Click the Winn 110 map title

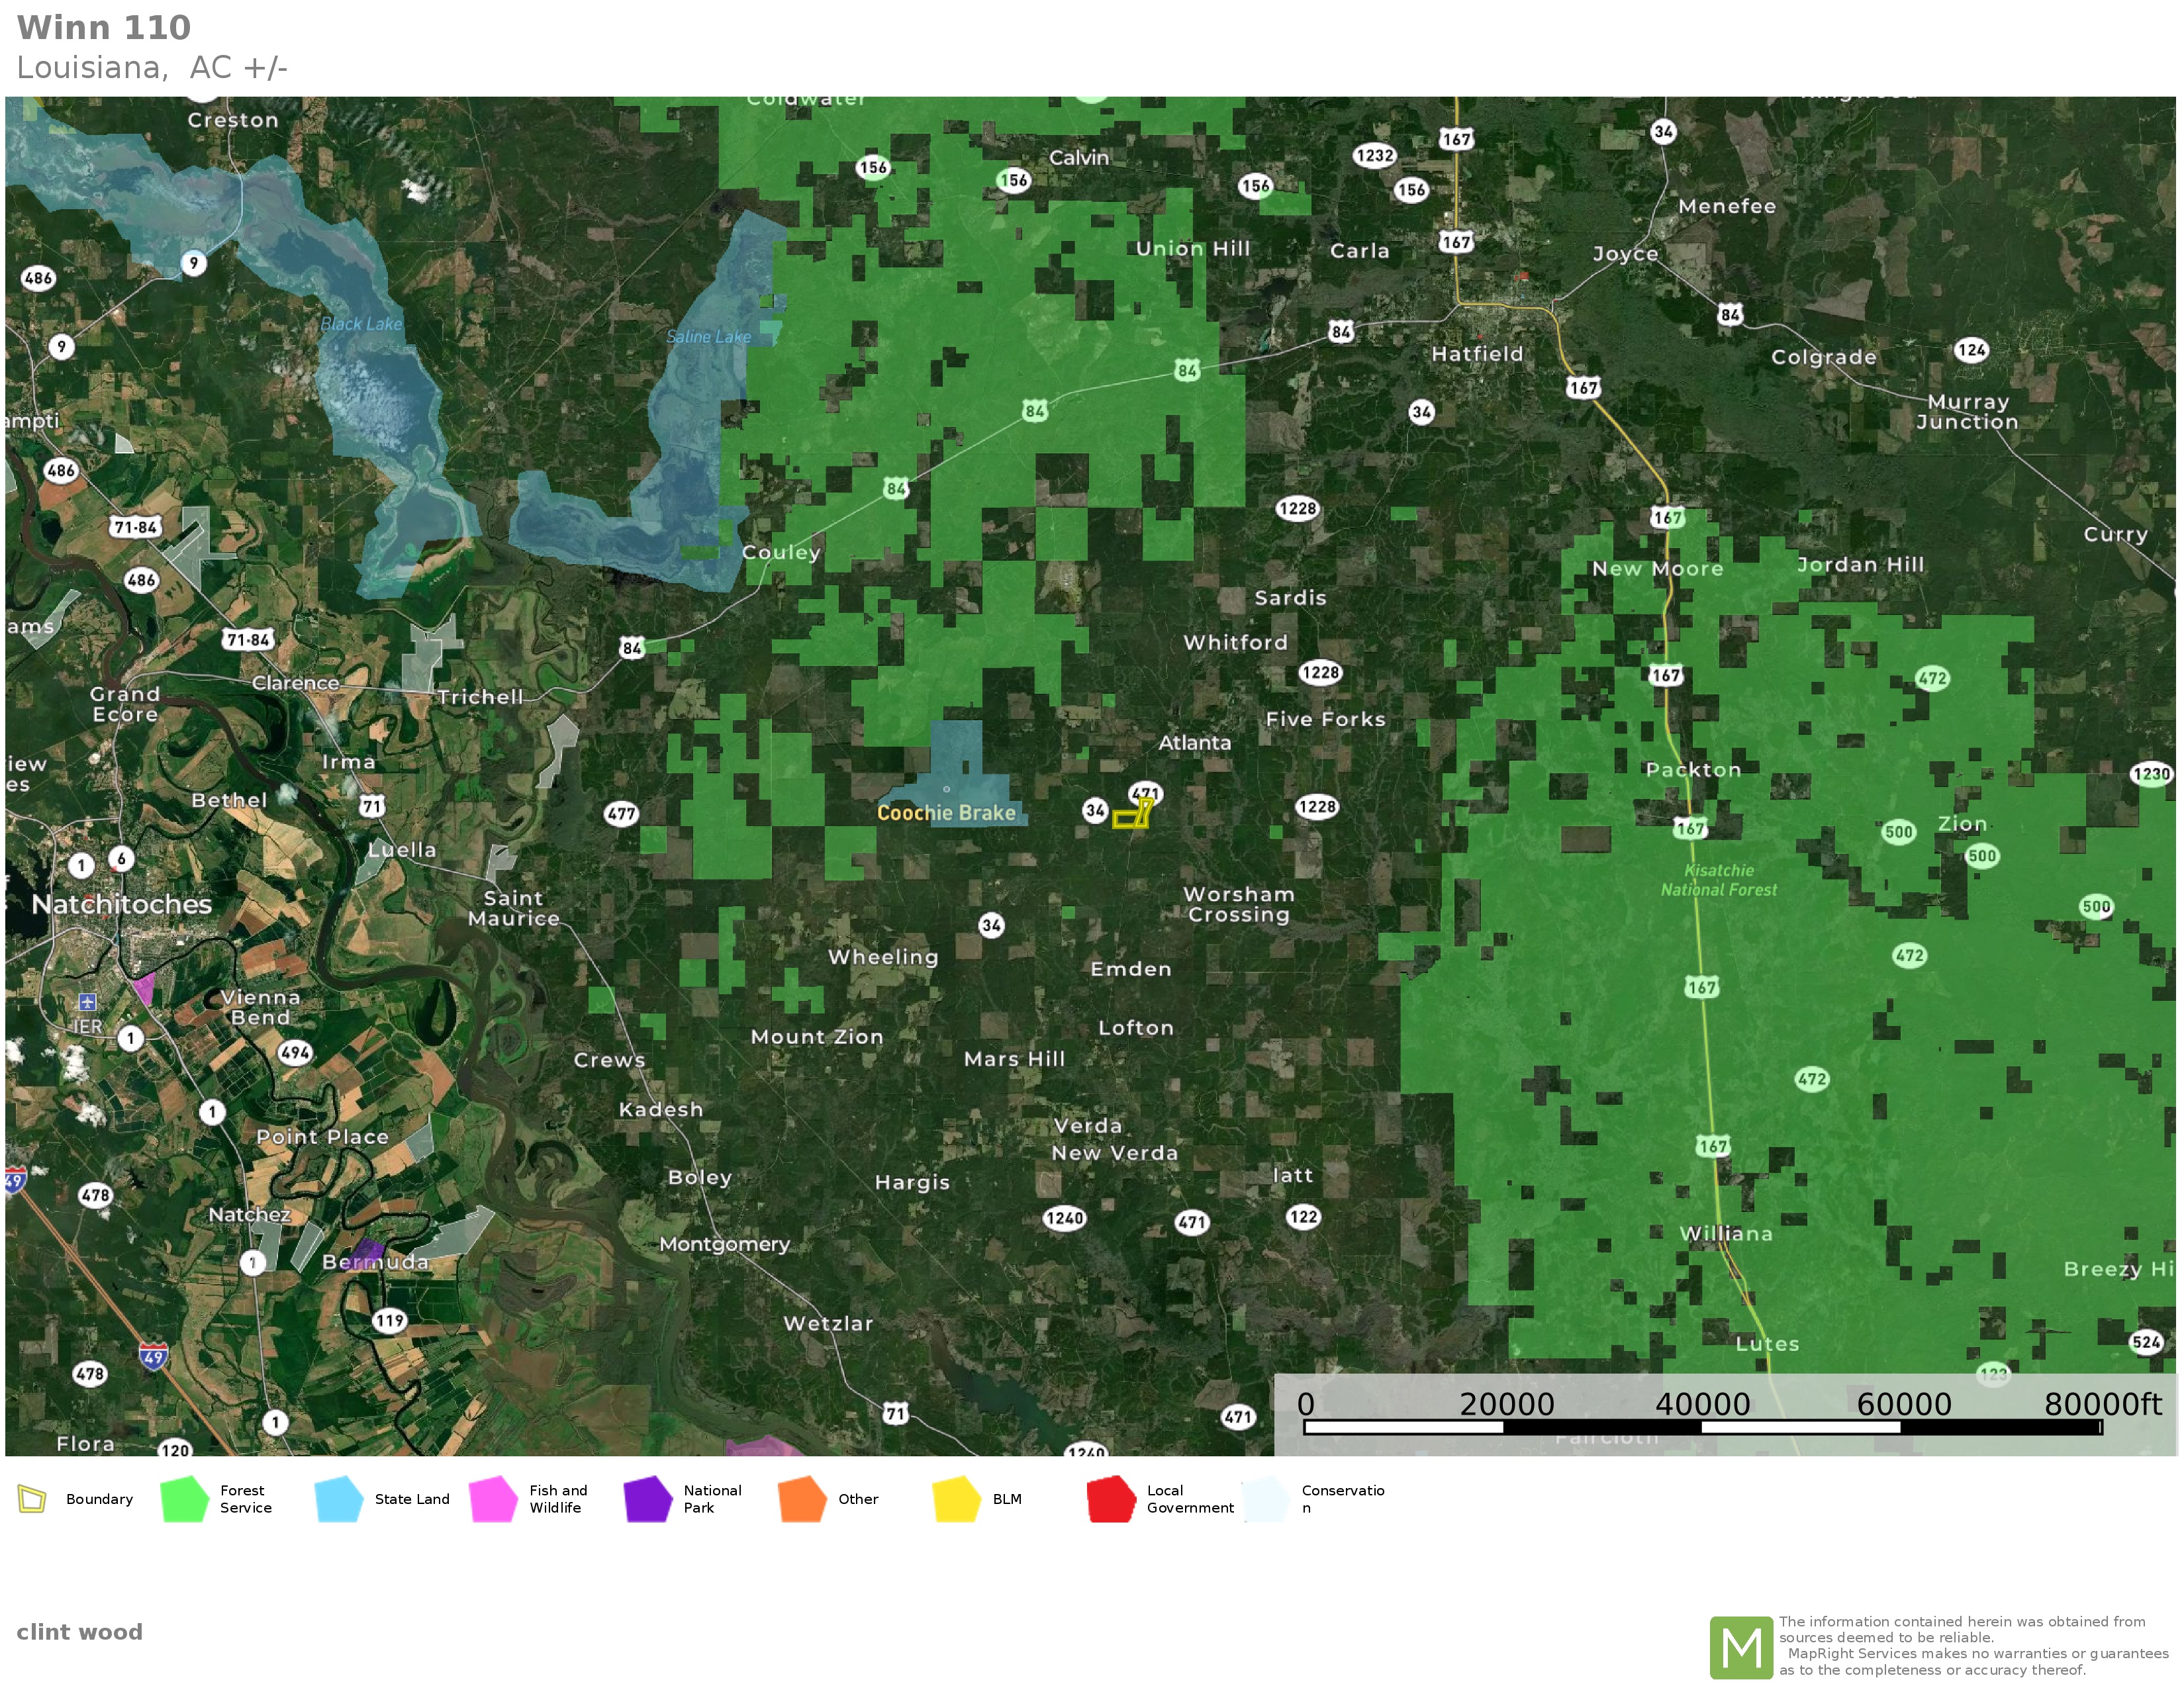[x=104, y=28]
